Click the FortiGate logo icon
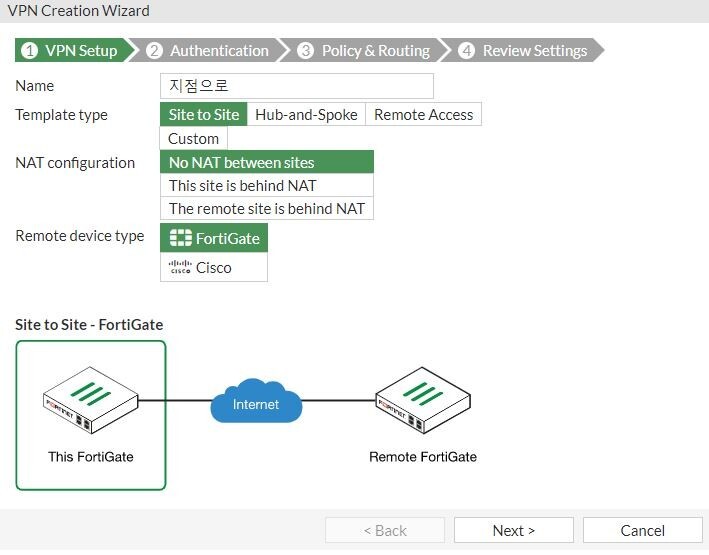 [180, 238]
